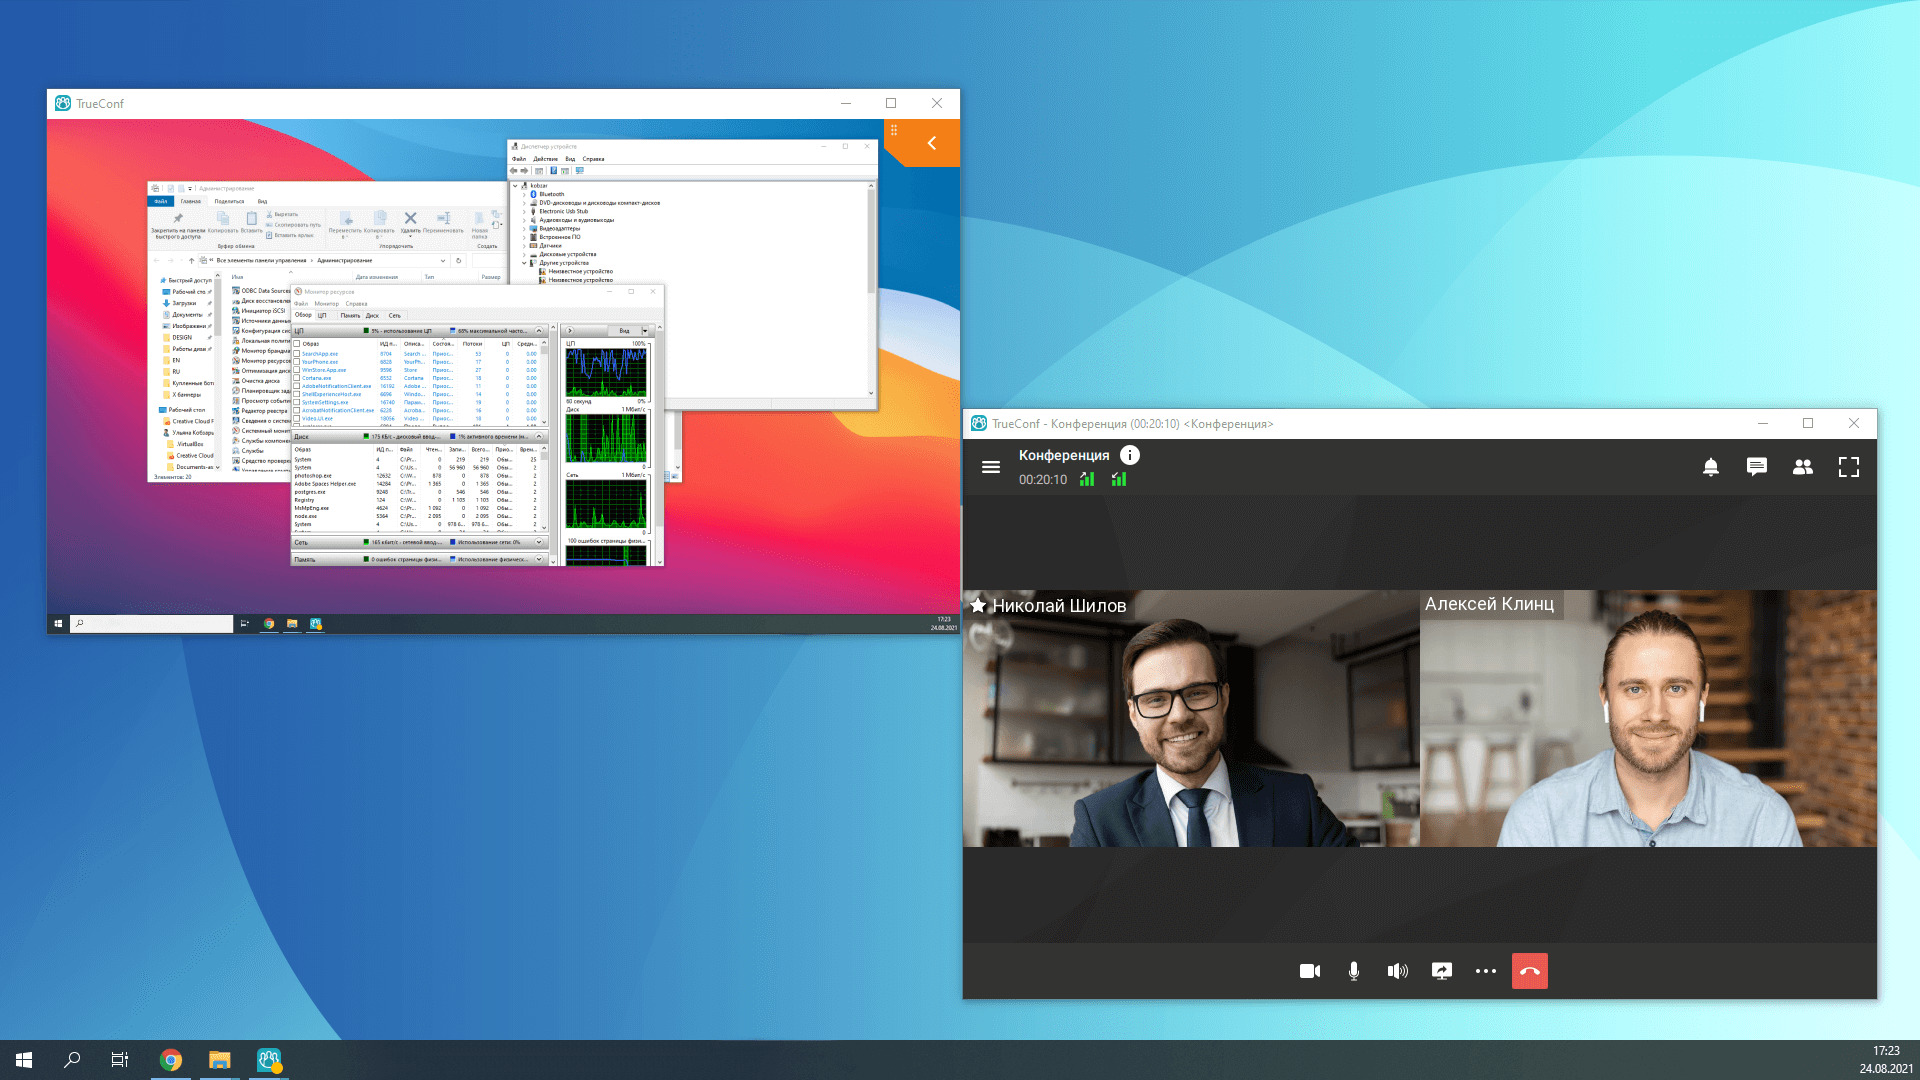The image size is (1920, 1080).
Task: Click the back arrow in Device Manager toolbar
Action: (514, 171)
